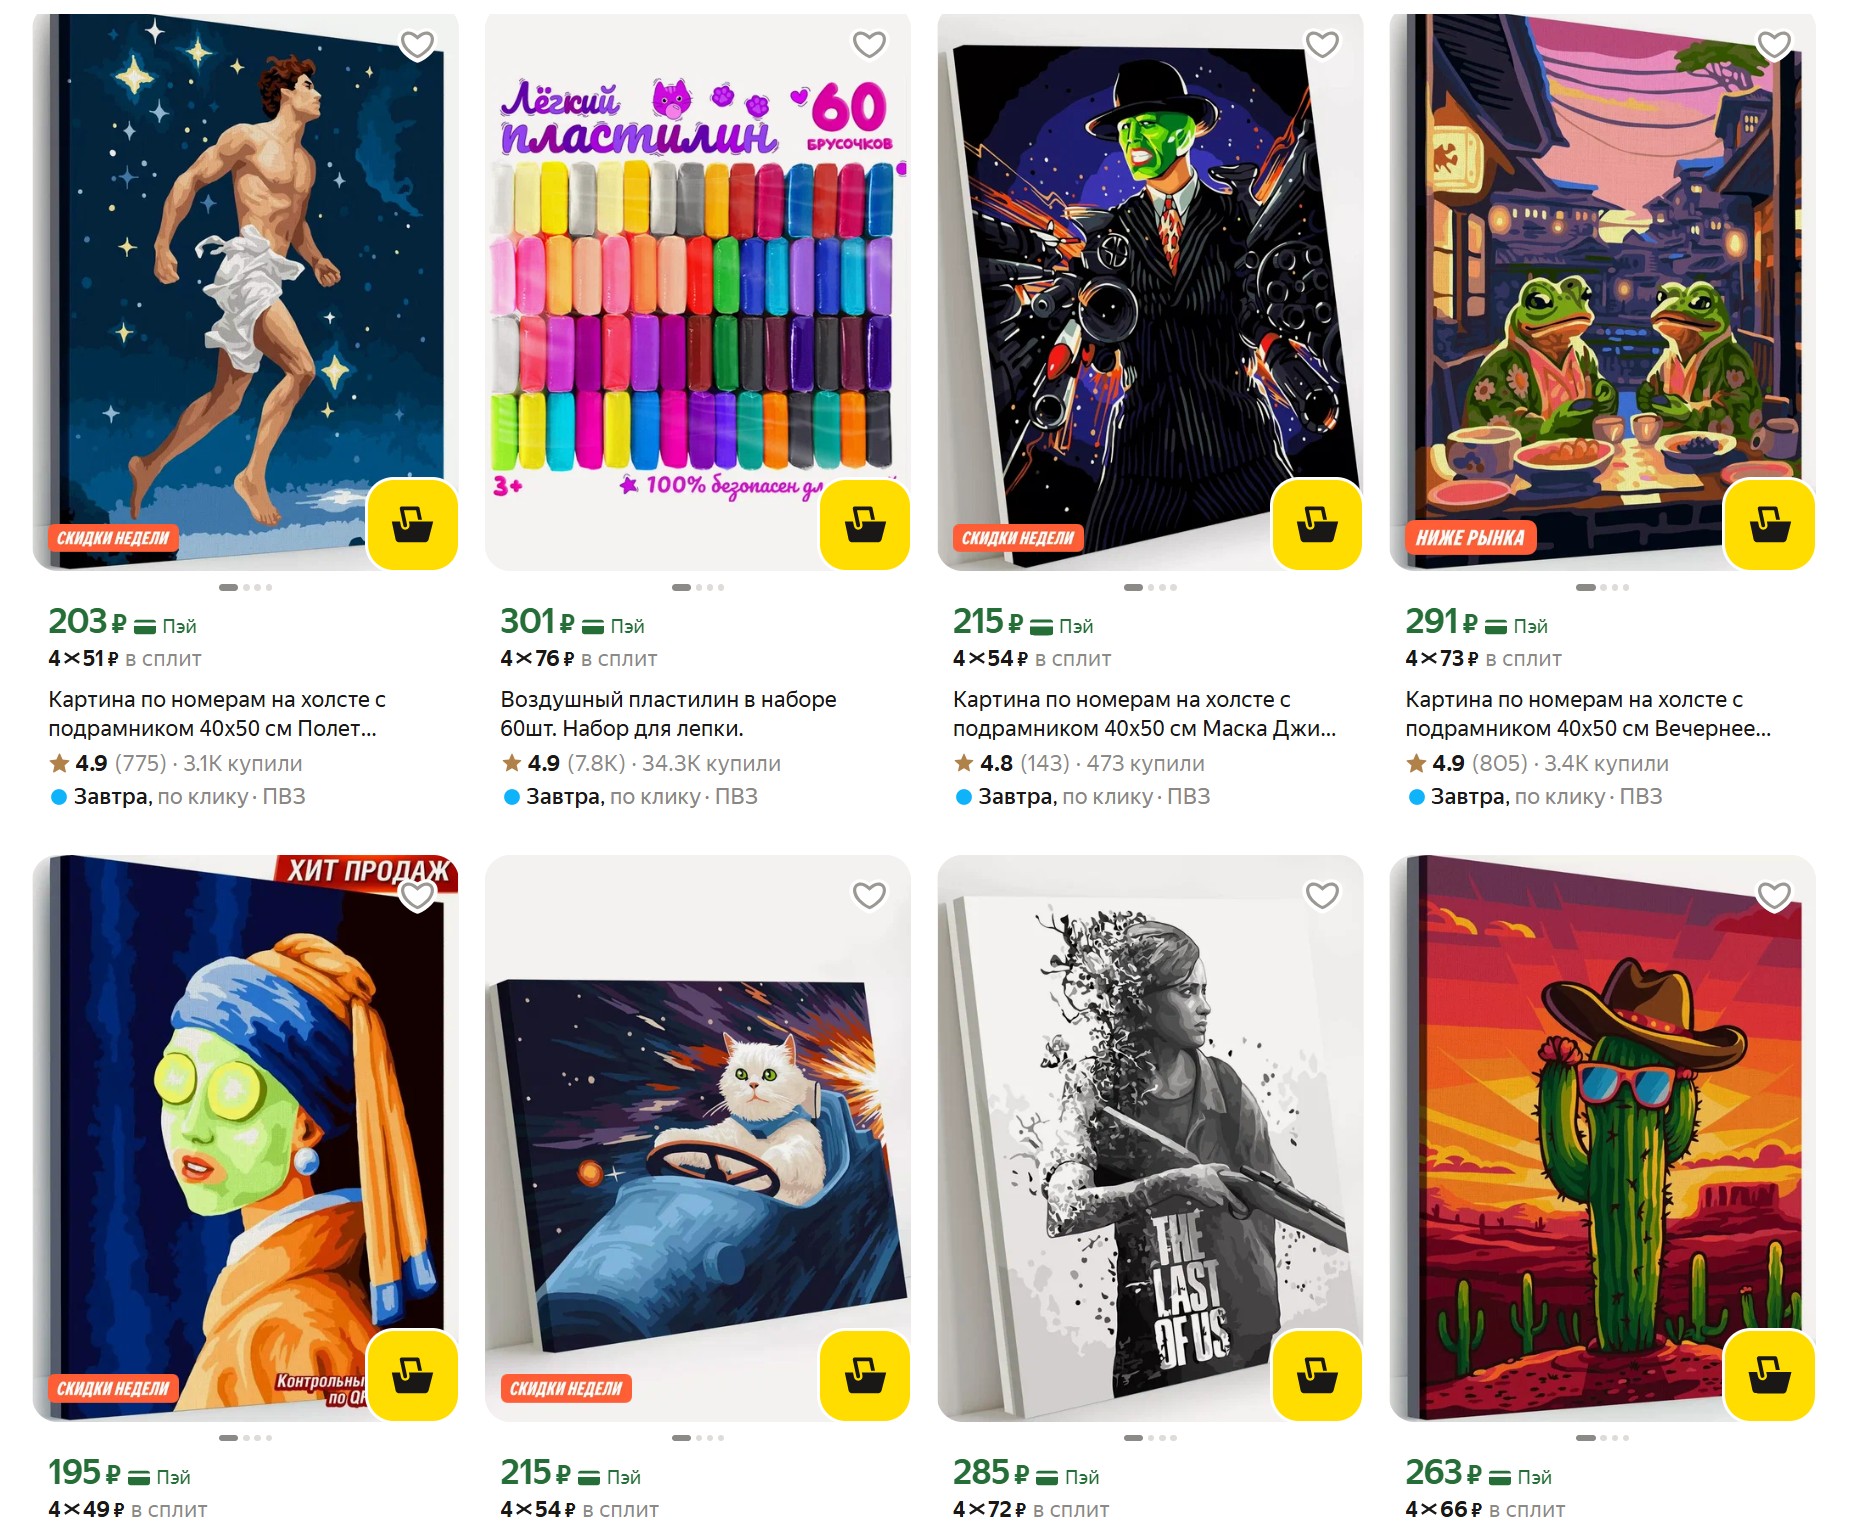
Task: Favorite The Last of Us painting heart
Action: (1322, 895)
